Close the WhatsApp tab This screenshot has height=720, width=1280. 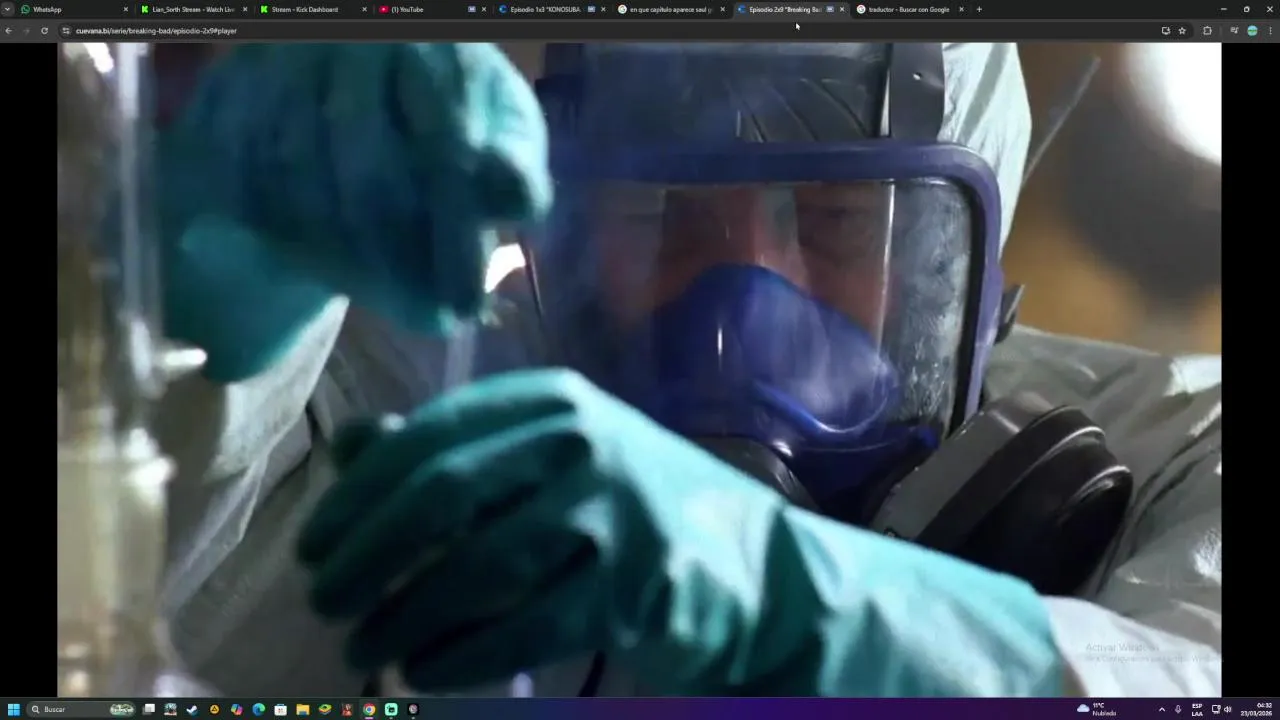[x=126, y=9]
